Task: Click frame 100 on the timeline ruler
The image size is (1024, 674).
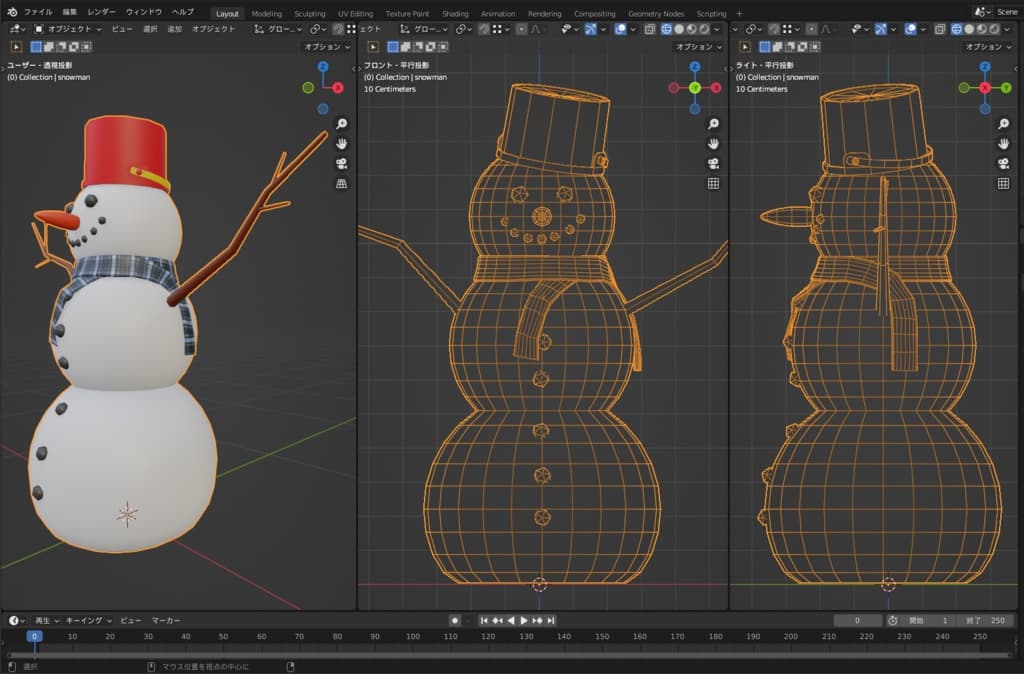Action: (413, 636)
